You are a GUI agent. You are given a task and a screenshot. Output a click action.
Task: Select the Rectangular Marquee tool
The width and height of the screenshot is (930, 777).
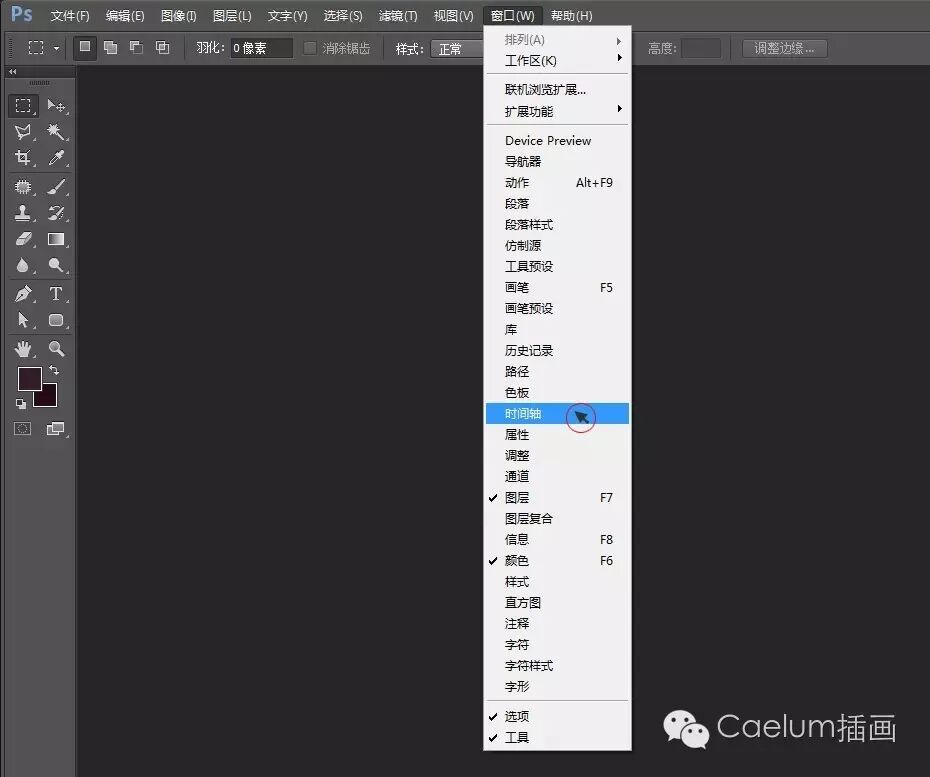coord(22,105)
